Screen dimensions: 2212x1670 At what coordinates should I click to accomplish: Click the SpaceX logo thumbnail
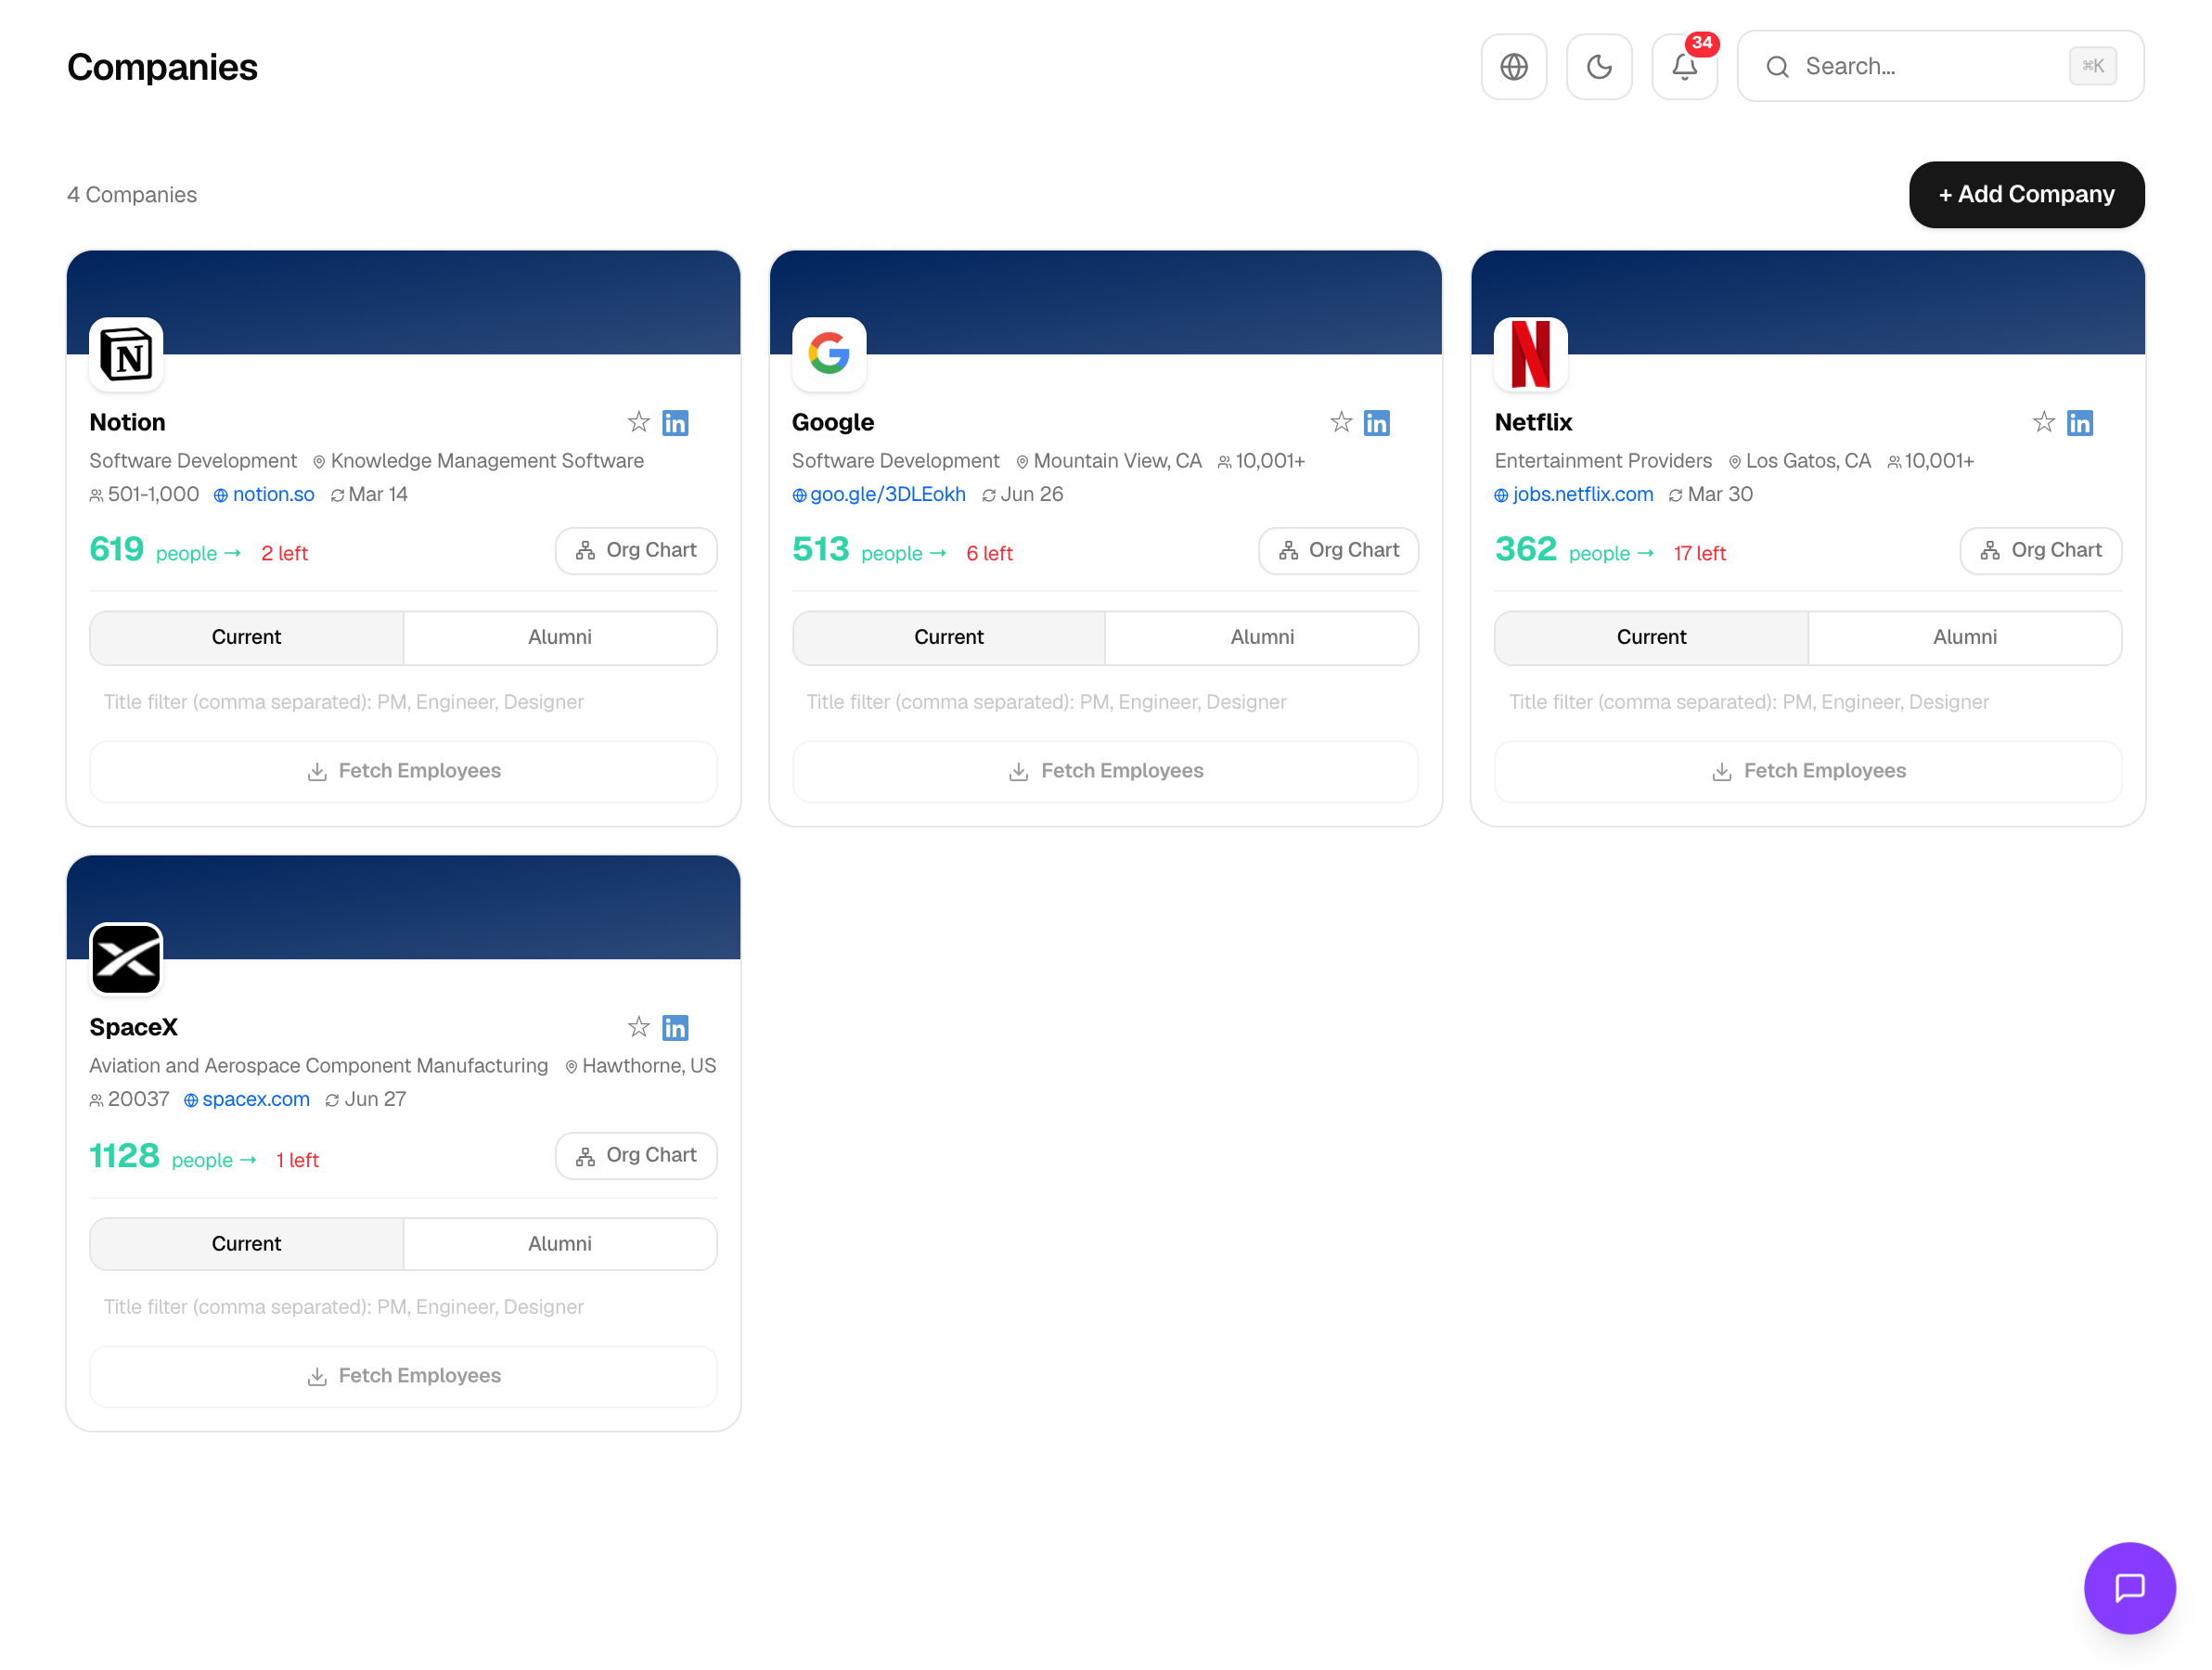tap(126, 959)
